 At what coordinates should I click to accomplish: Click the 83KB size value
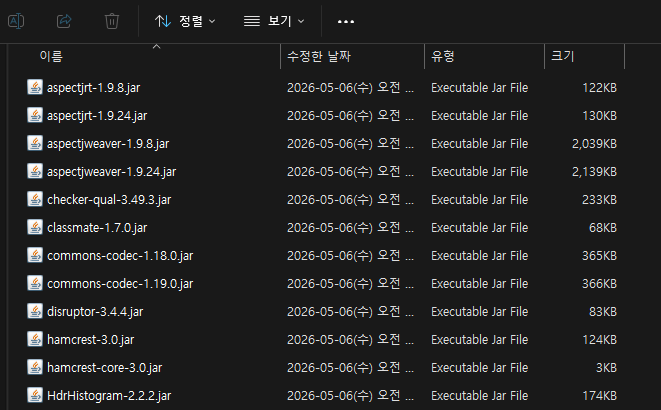(603, 312)
